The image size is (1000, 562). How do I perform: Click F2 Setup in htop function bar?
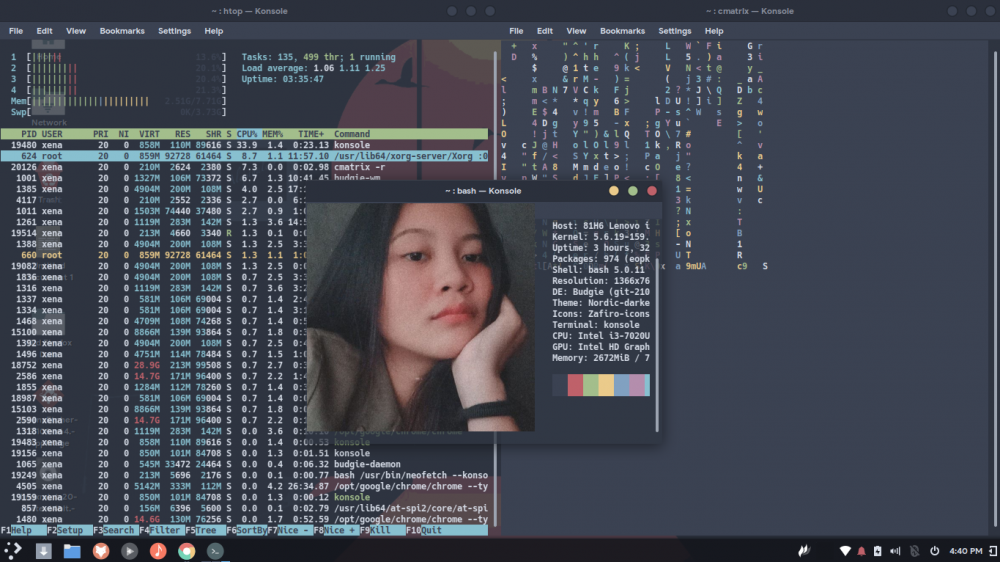69,530
